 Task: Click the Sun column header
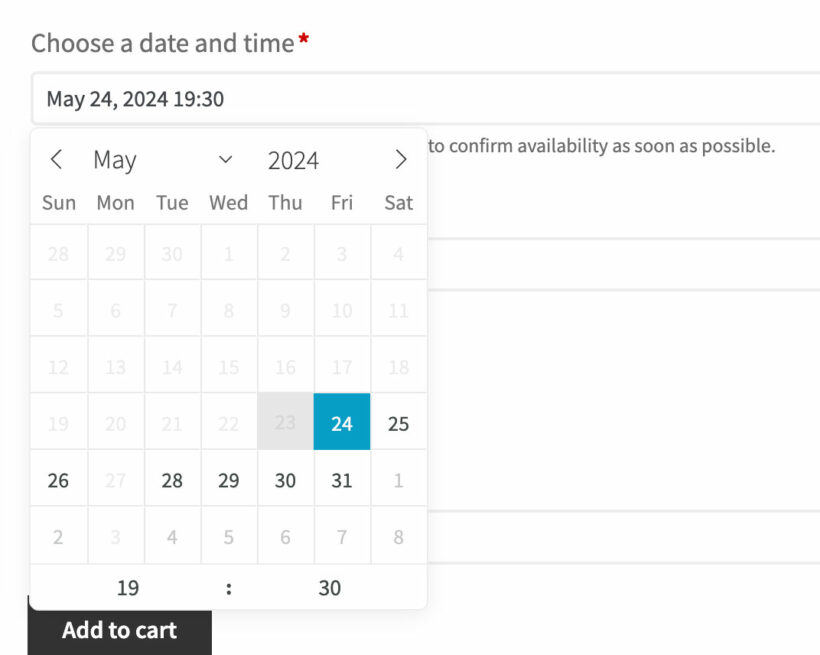pyautogui.click(x=58, y=202)
